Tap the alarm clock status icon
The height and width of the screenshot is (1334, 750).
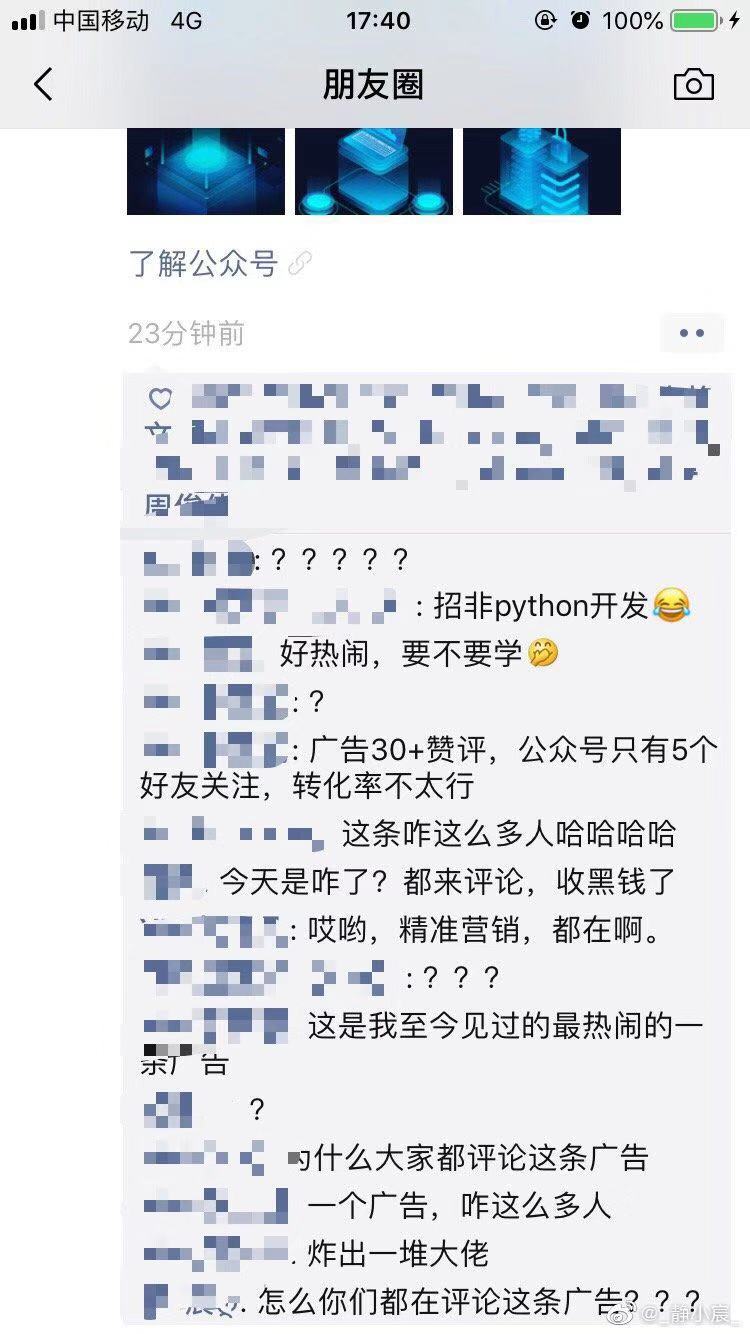pyautogui.click(x=580, y=20)
